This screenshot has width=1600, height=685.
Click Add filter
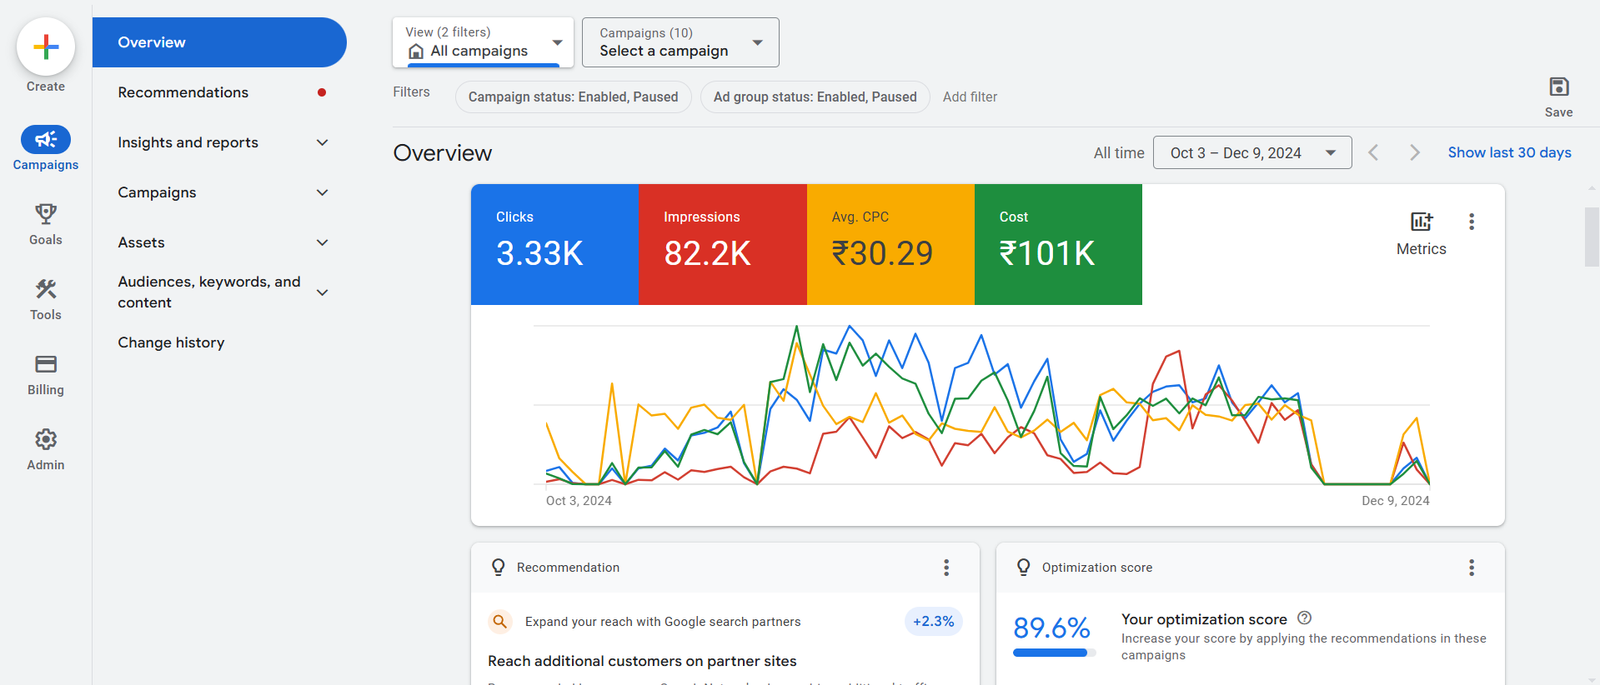[969, 97]
